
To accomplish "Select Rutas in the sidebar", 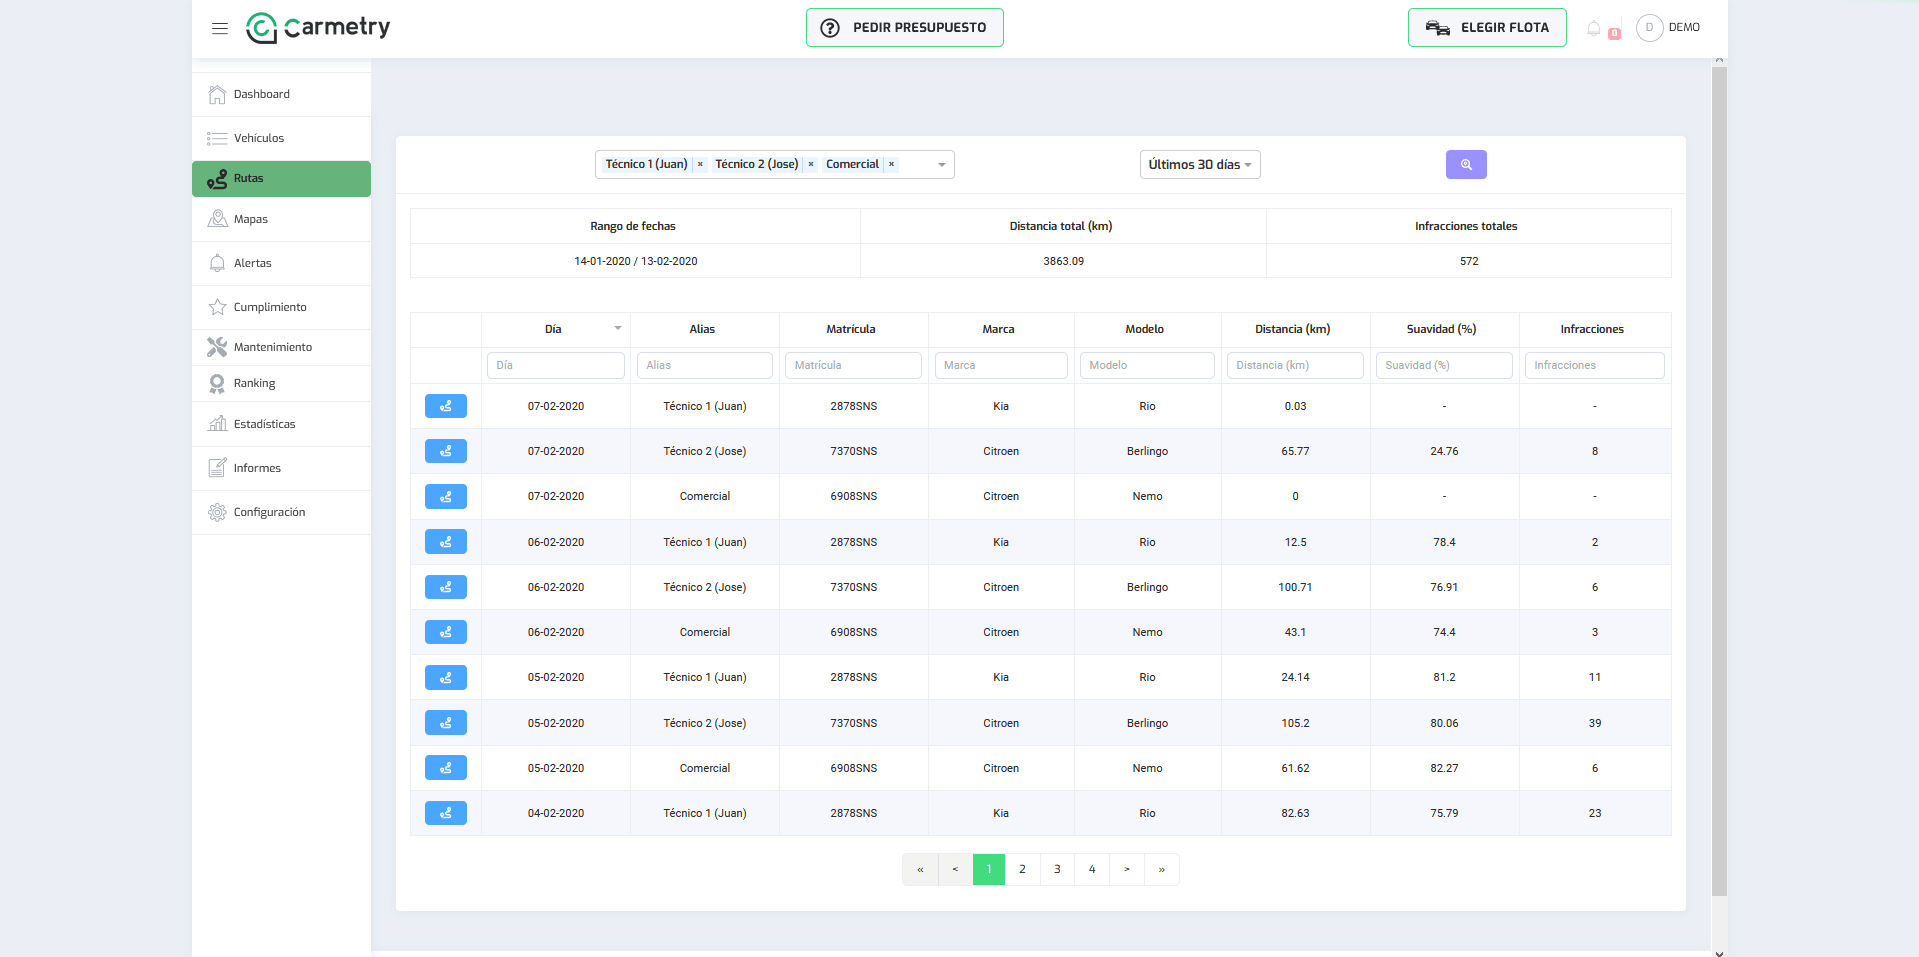I will (x=281, y=179).
